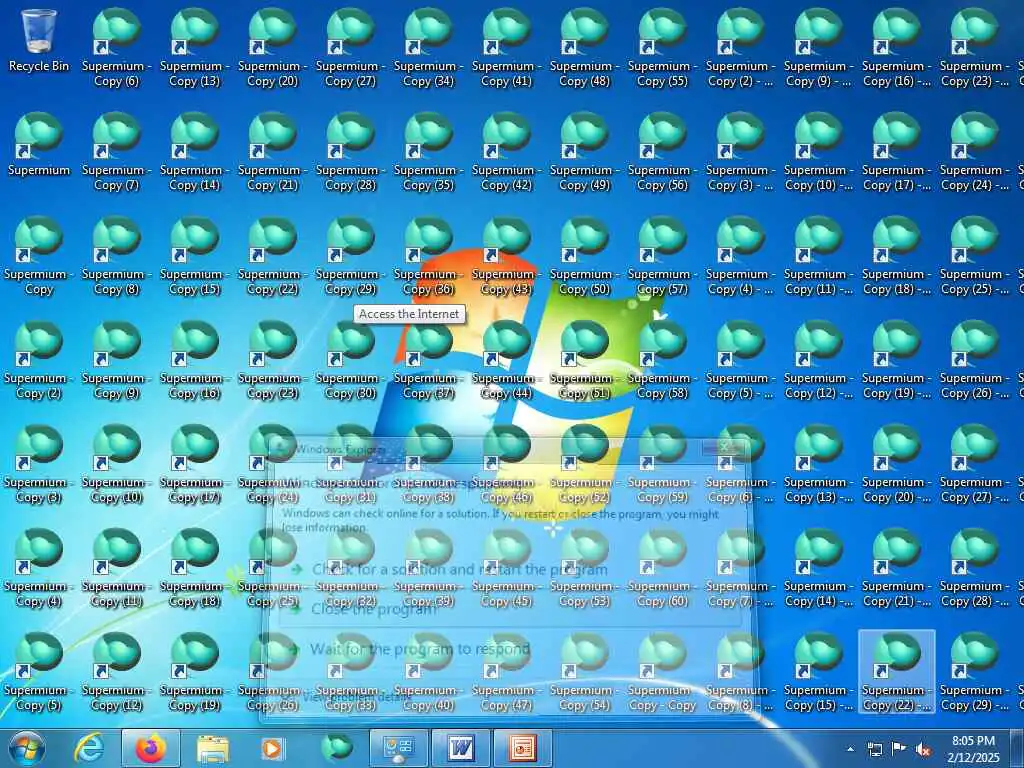Choose Check for a solution and restart the program
The width and height of the screenshot is (1024, 768).
[x=459, y=569]
